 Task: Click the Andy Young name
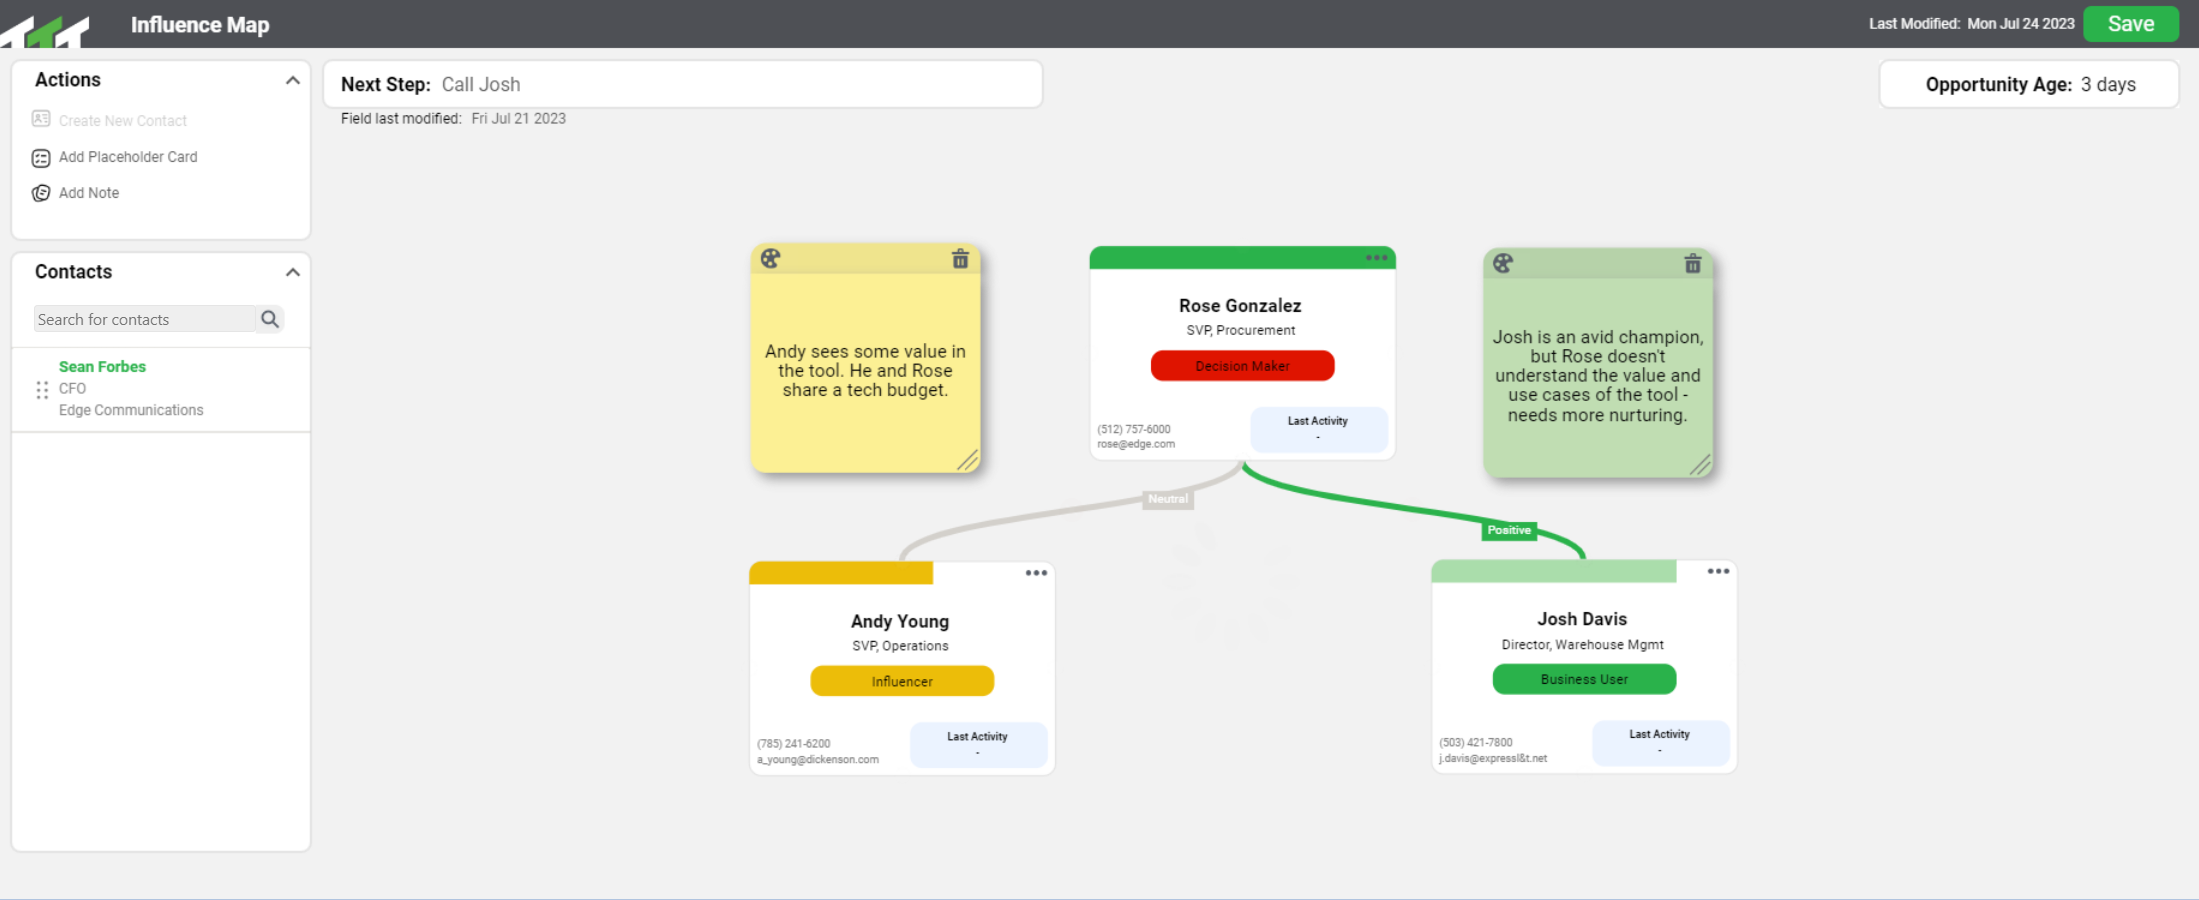[x=900, y=622]
